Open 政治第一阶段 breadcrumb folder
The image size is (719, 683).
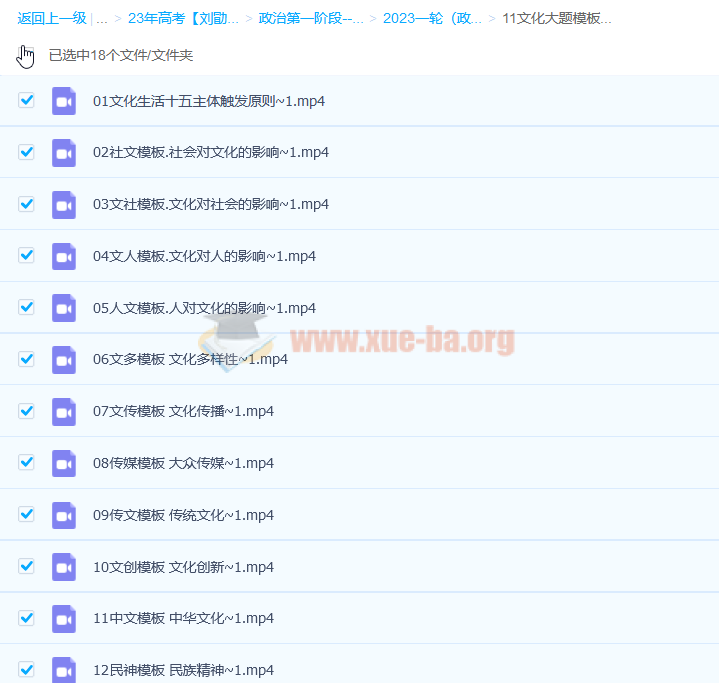click(311, 18)
